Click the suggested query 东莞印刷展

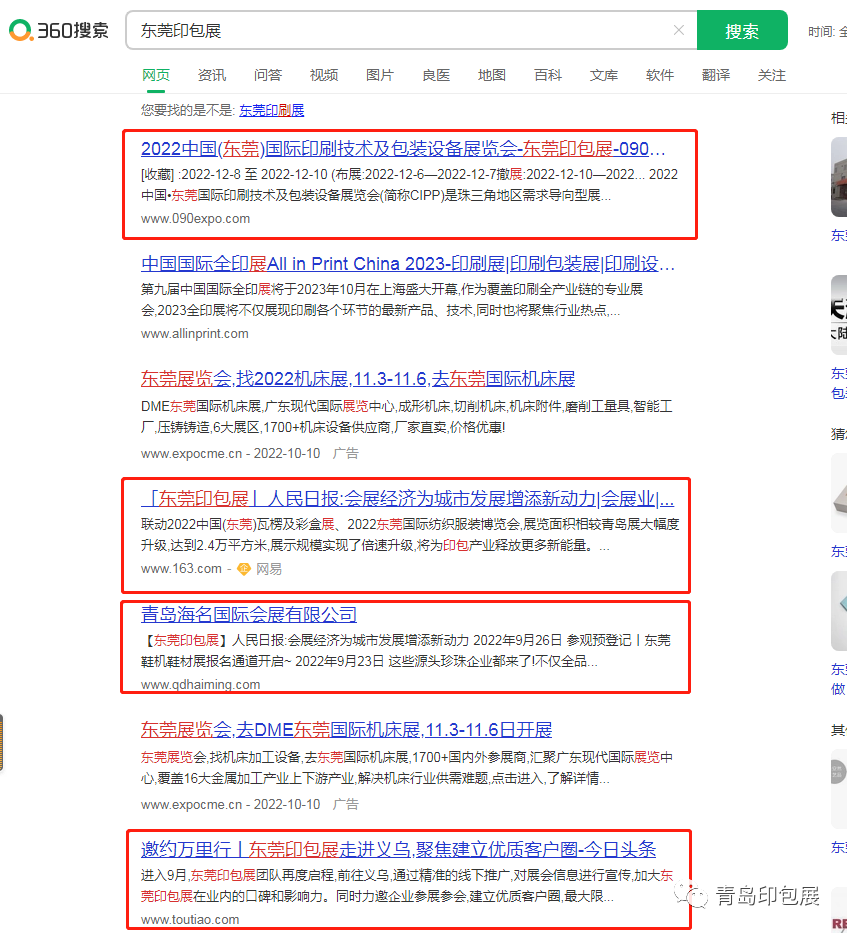coord(271,110)
